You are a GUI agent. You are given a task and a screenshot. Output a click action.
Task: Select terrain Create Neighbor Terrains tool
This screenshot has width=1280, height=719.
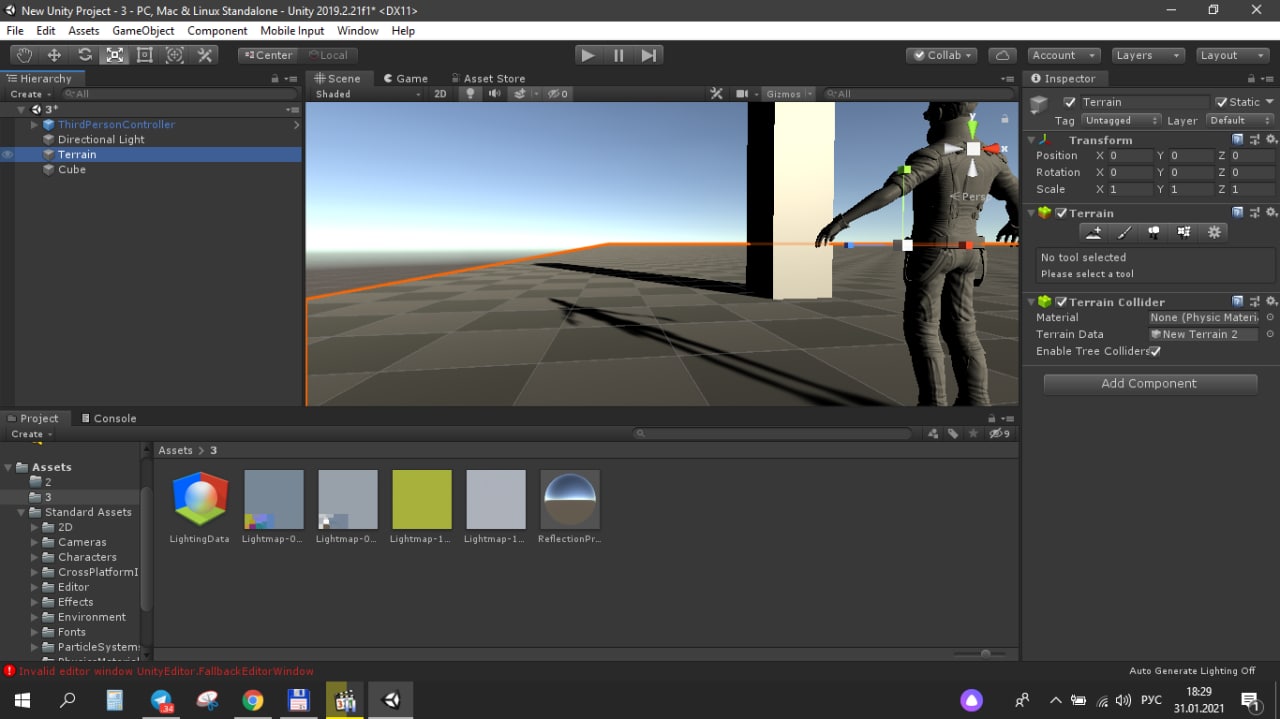tap(1094, 232)
